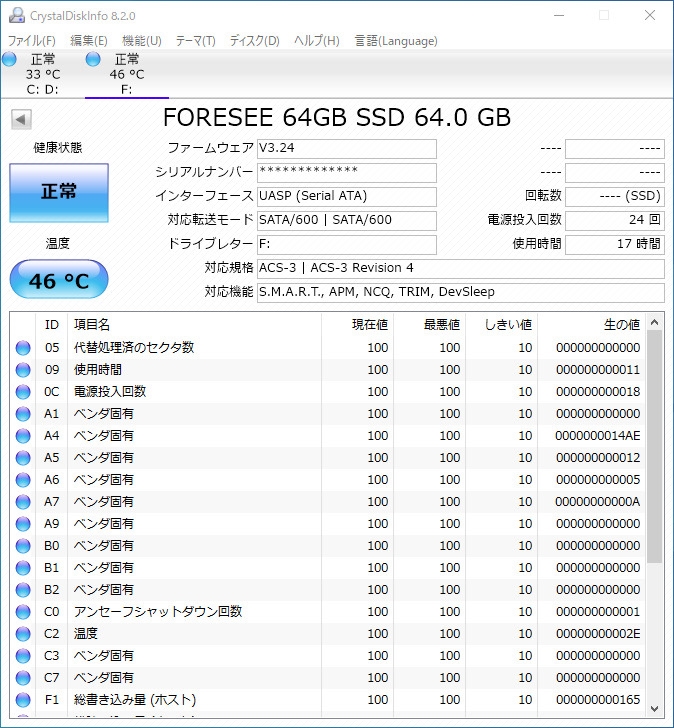Click the SMART list scroll up arrow
The width and height of the screenshot is (674, 728).
655,322
